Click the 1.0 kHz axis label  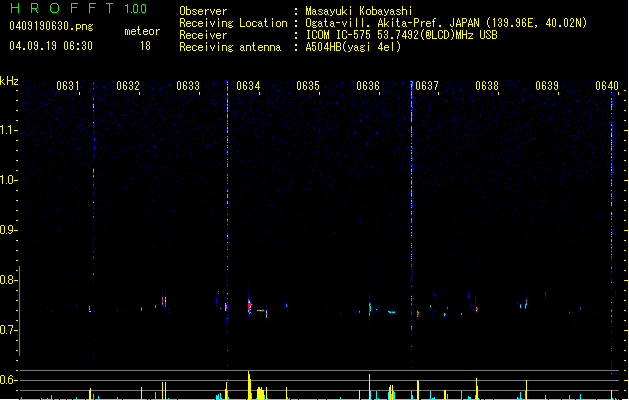pyautogui.click(x=8, y=180)
